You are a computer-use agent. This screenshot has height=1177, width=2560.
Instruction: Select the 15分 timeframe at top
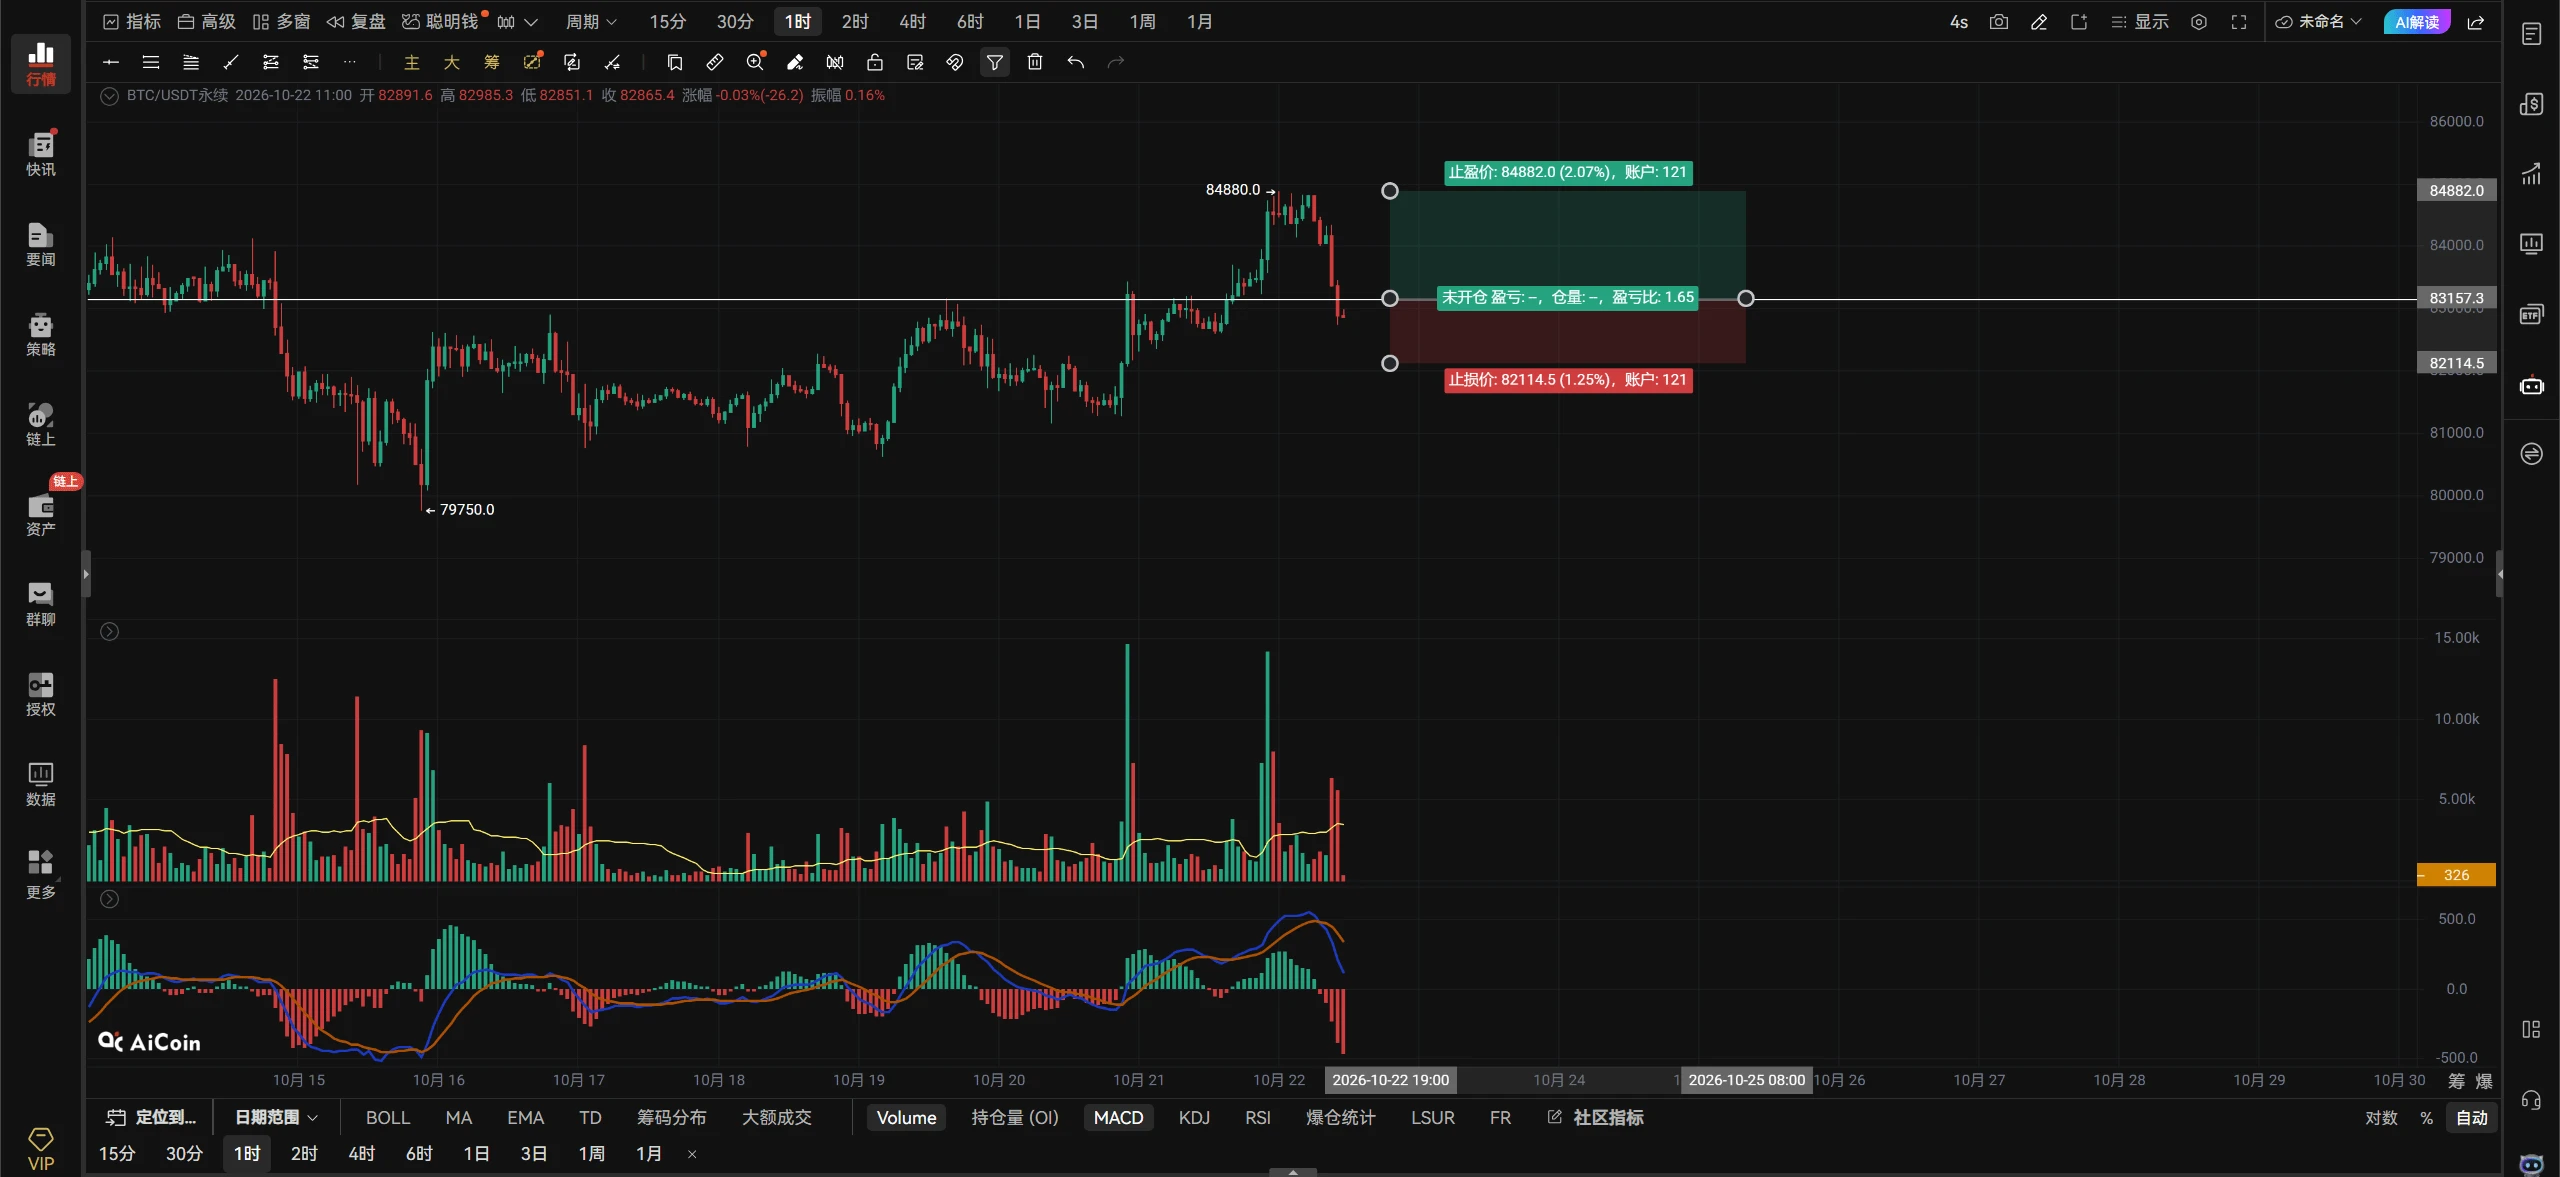668,22
